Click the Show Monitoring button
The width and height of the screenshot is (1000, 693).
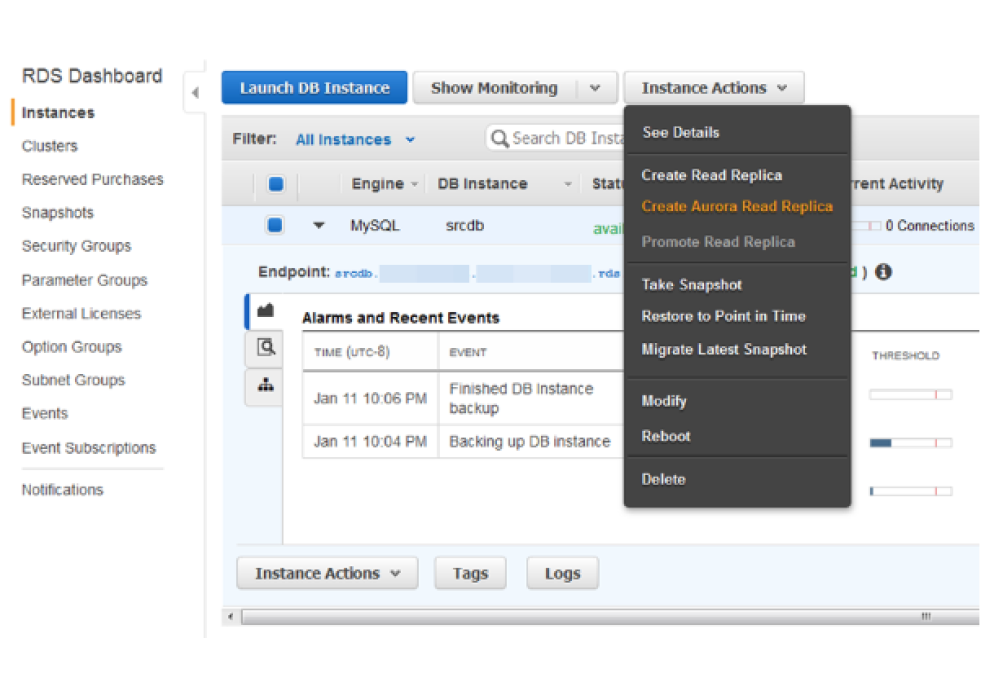click(x=494, y=88)
